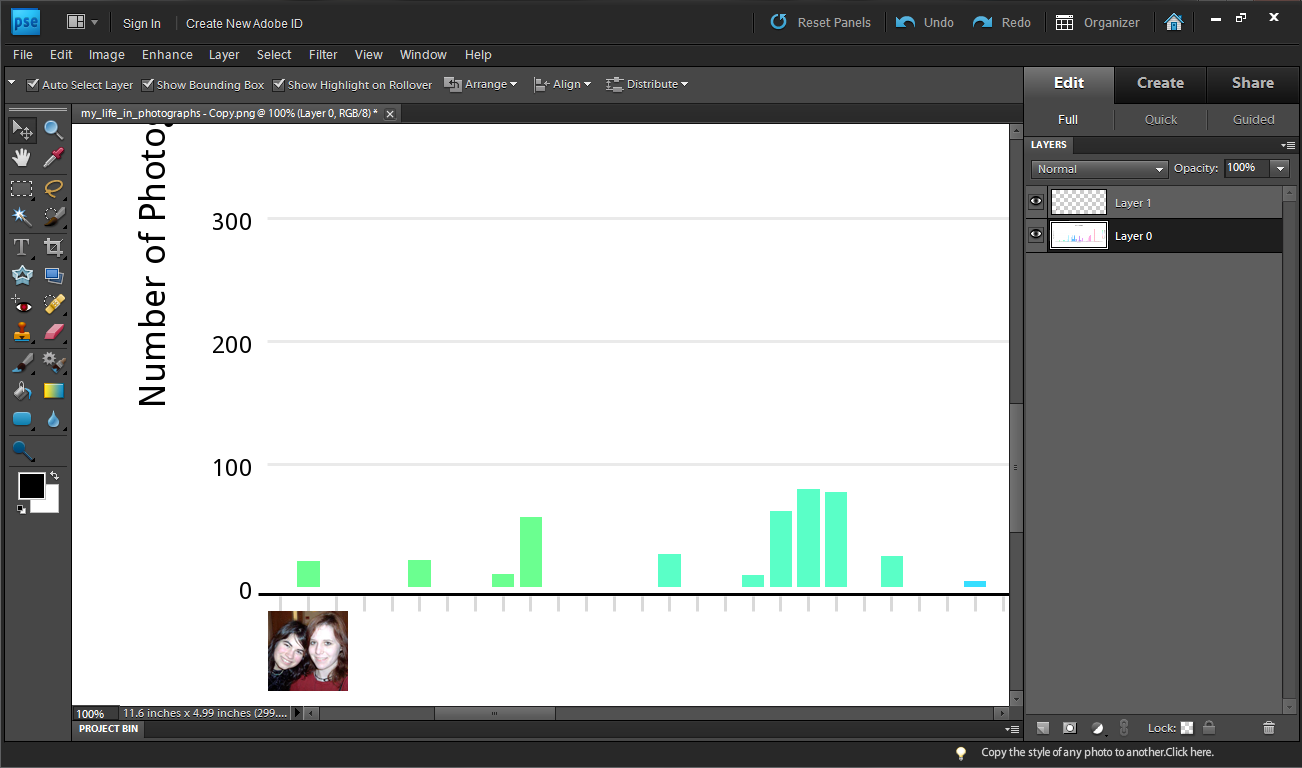Screen dimensions: 1302x768
Task: Select the Hand tool
Action: click(22, 157)
